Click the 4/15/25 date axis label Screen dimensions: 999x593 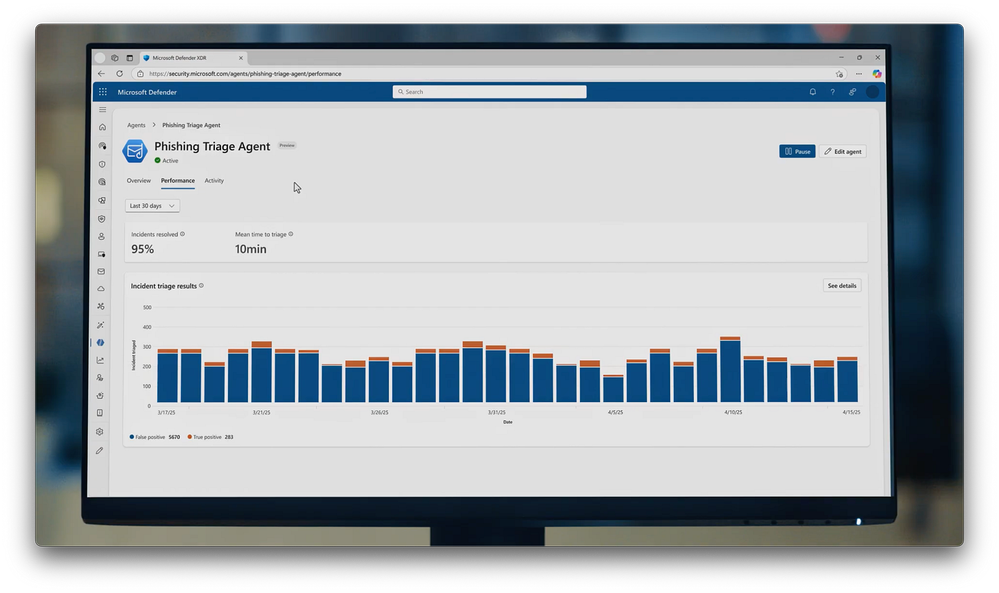click(851, 412)
